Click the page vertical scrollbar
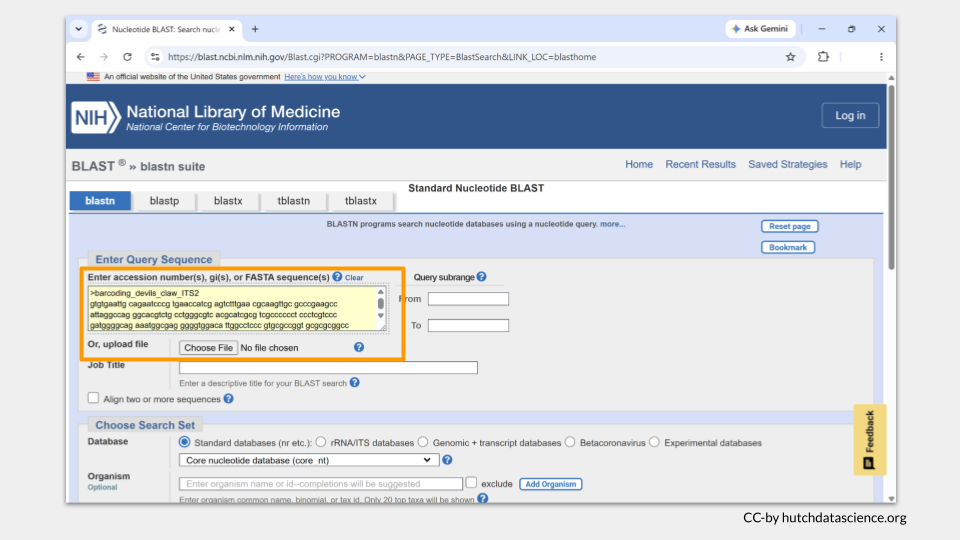Screen dimensions: 960x540 click(891, 178)
